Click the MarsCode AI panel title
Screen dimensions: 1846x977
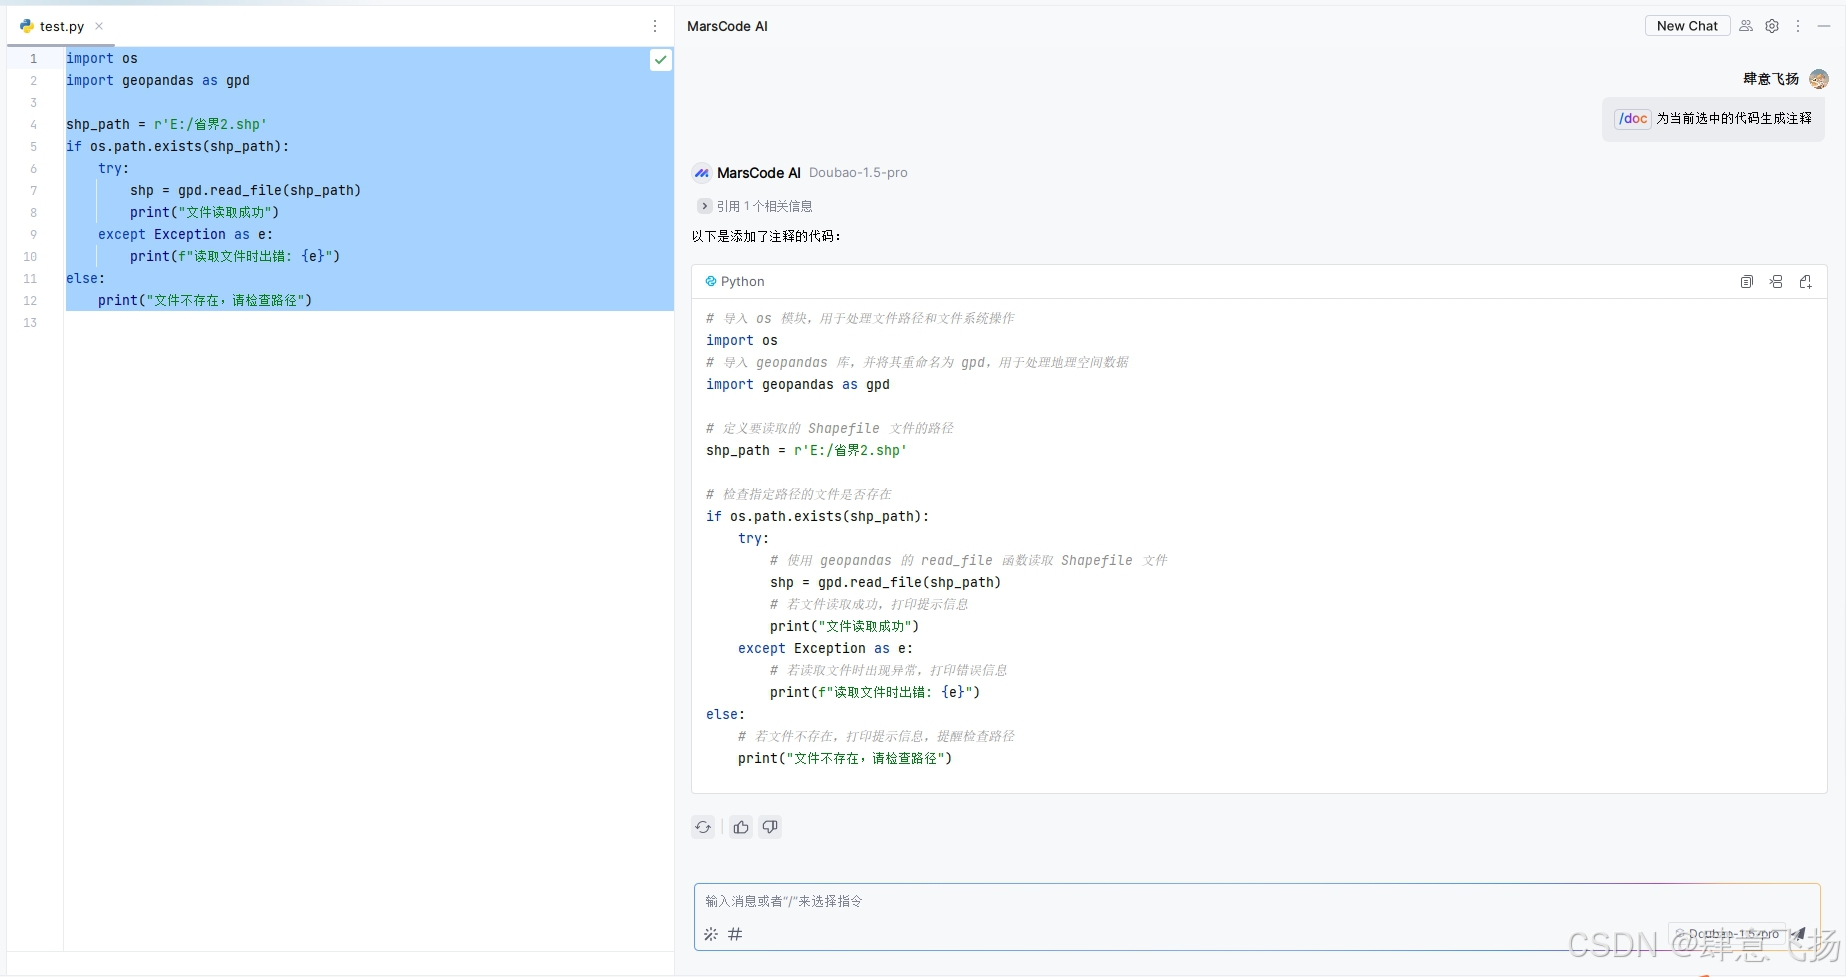pyautogui.click(x=727, y=26)
